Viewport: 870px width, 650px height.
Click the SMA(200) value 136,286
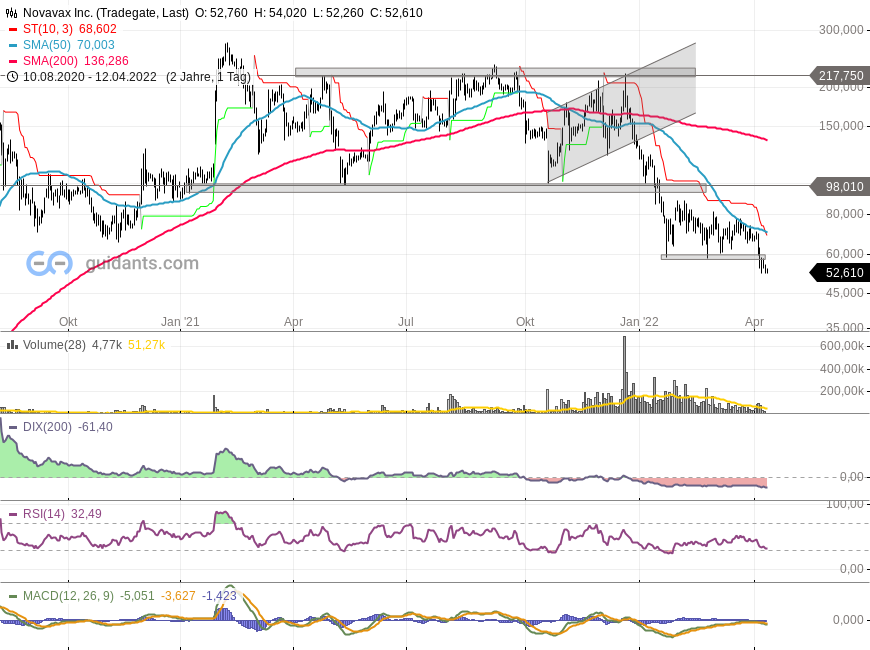(x=106, y=61)
